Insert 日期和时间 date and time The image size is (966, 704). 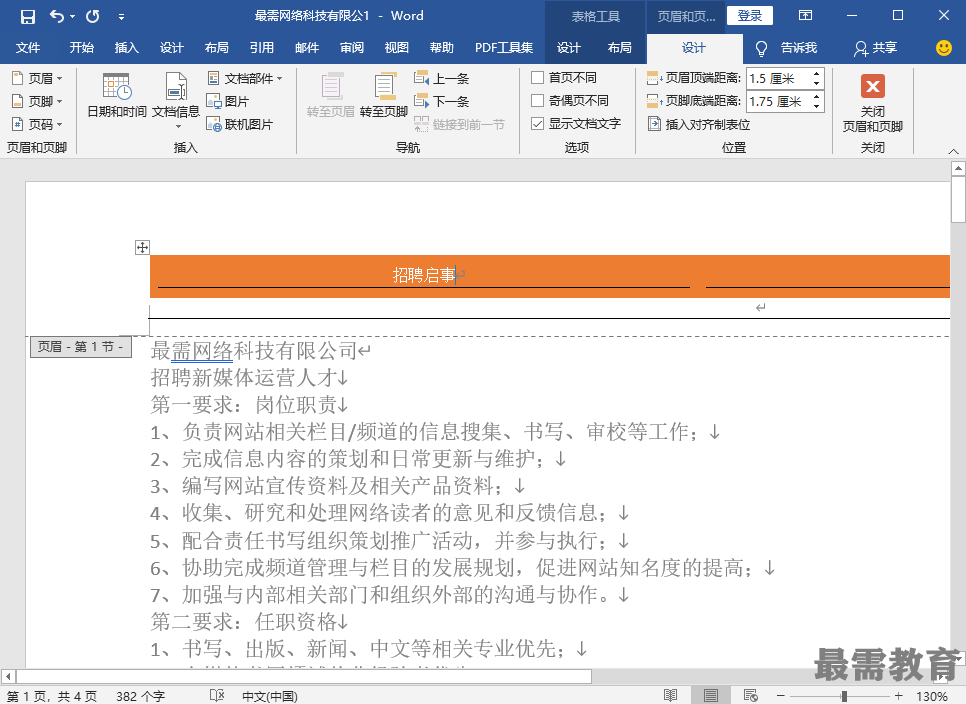click(117, 95)
